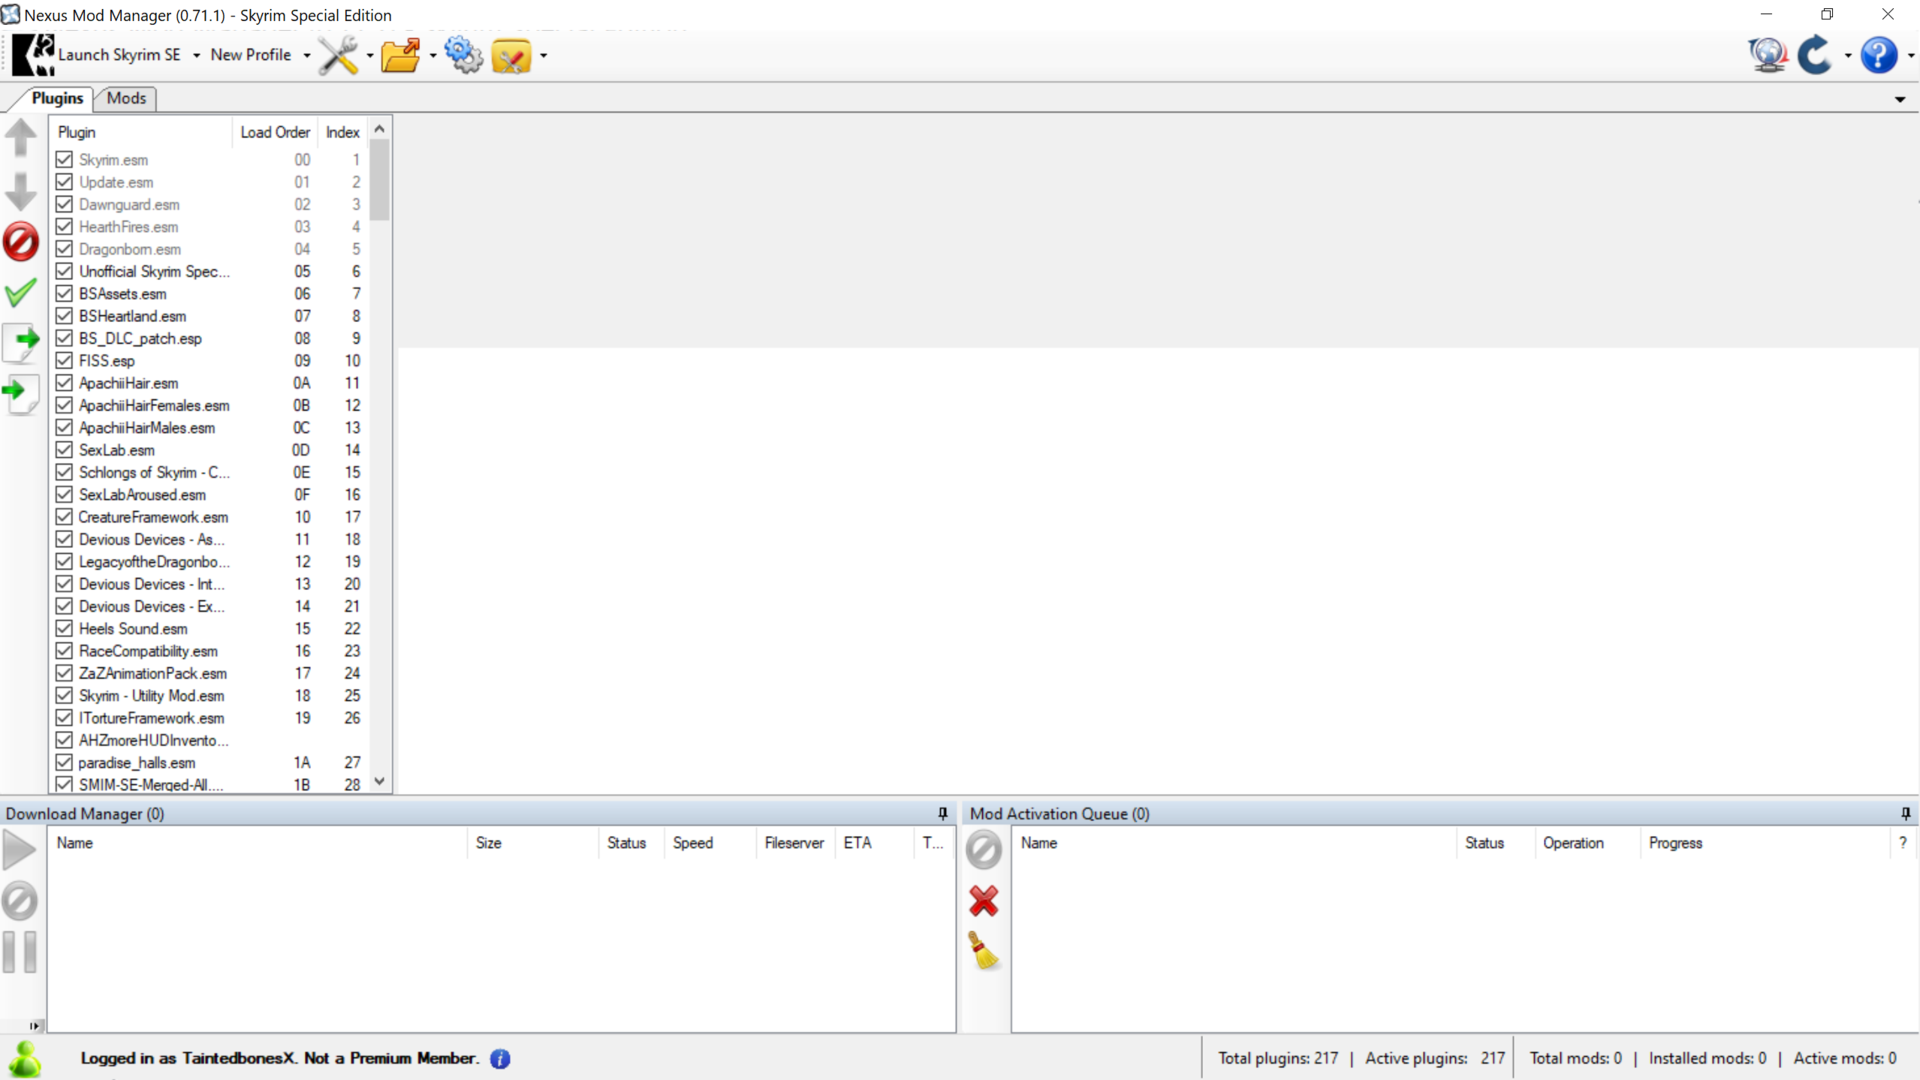
Task: Expand the yellow folder icon dropdown arrow
Action: pyautogui.click(x=543, y=56)
